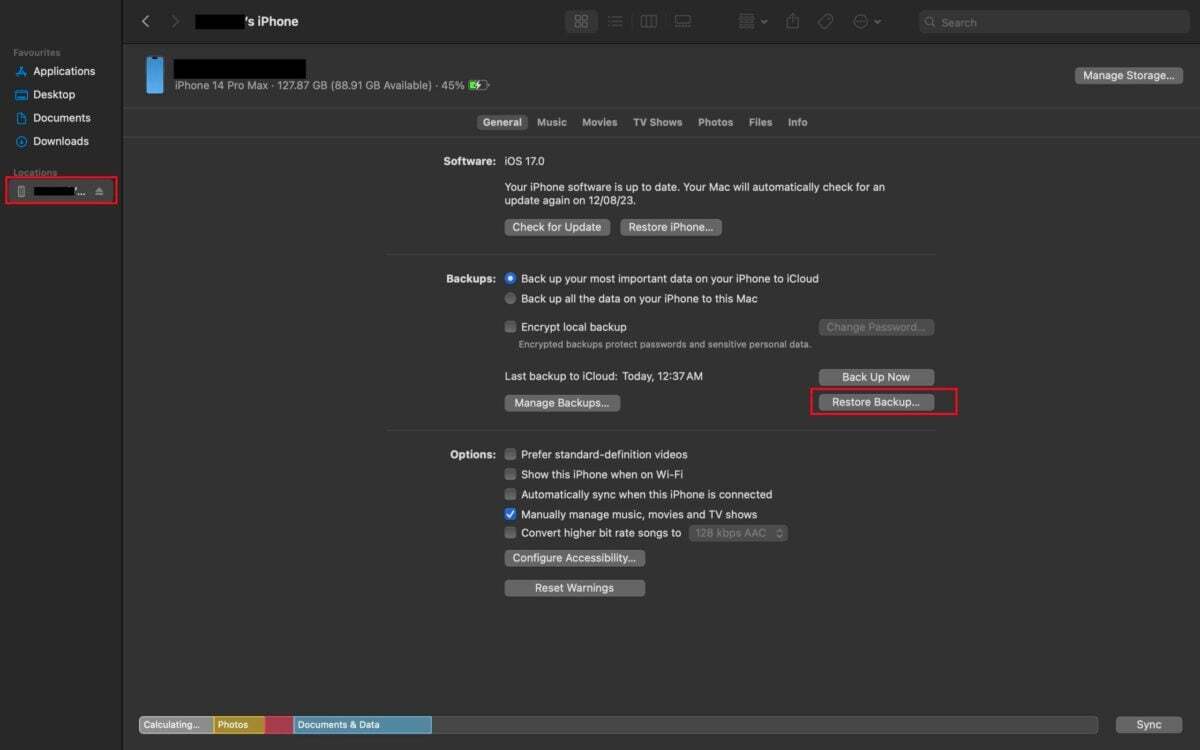1200x750 pixels.
Task: Go forward with the right chevron
Action: tap(176, 21)
